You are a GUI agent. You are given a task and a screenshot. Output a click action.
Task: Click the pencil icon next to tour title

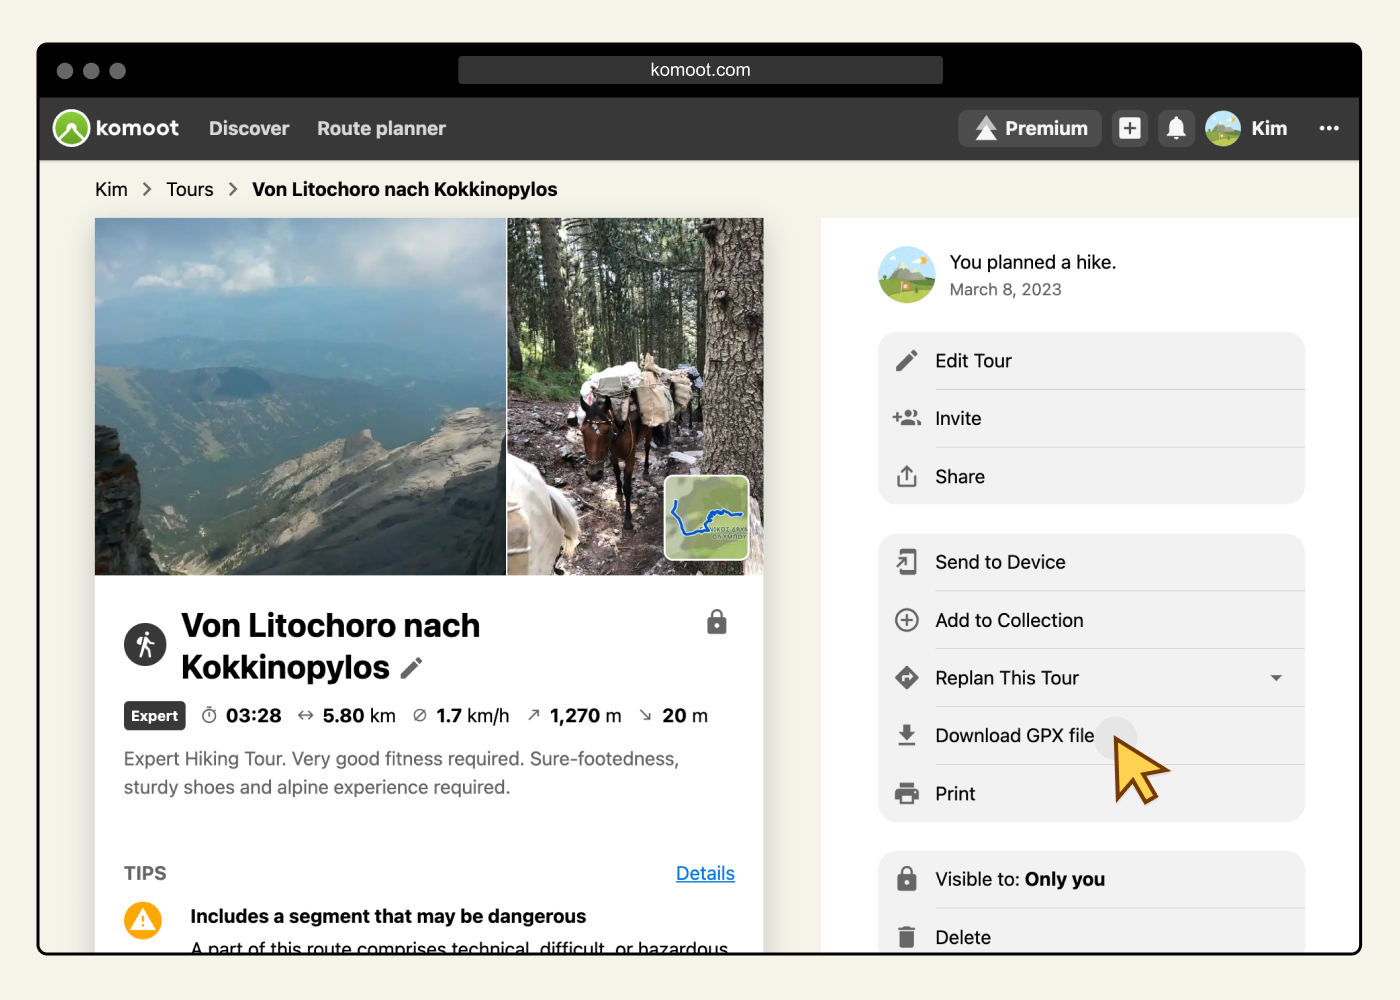[411, 668]
